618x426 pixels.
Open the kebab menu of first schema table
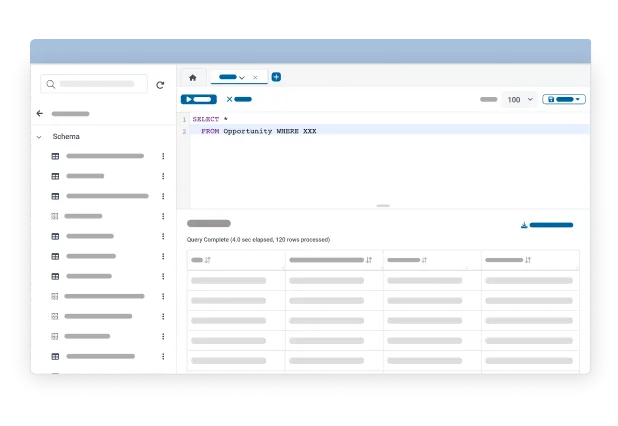(163, 156)
